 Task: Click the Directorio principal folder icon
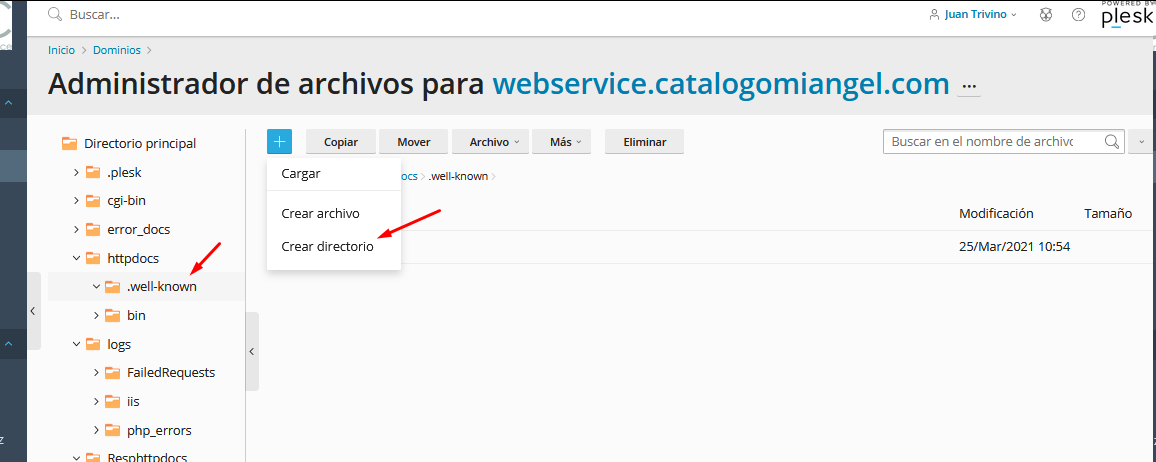pyautogui.click(x=69, y=144)
